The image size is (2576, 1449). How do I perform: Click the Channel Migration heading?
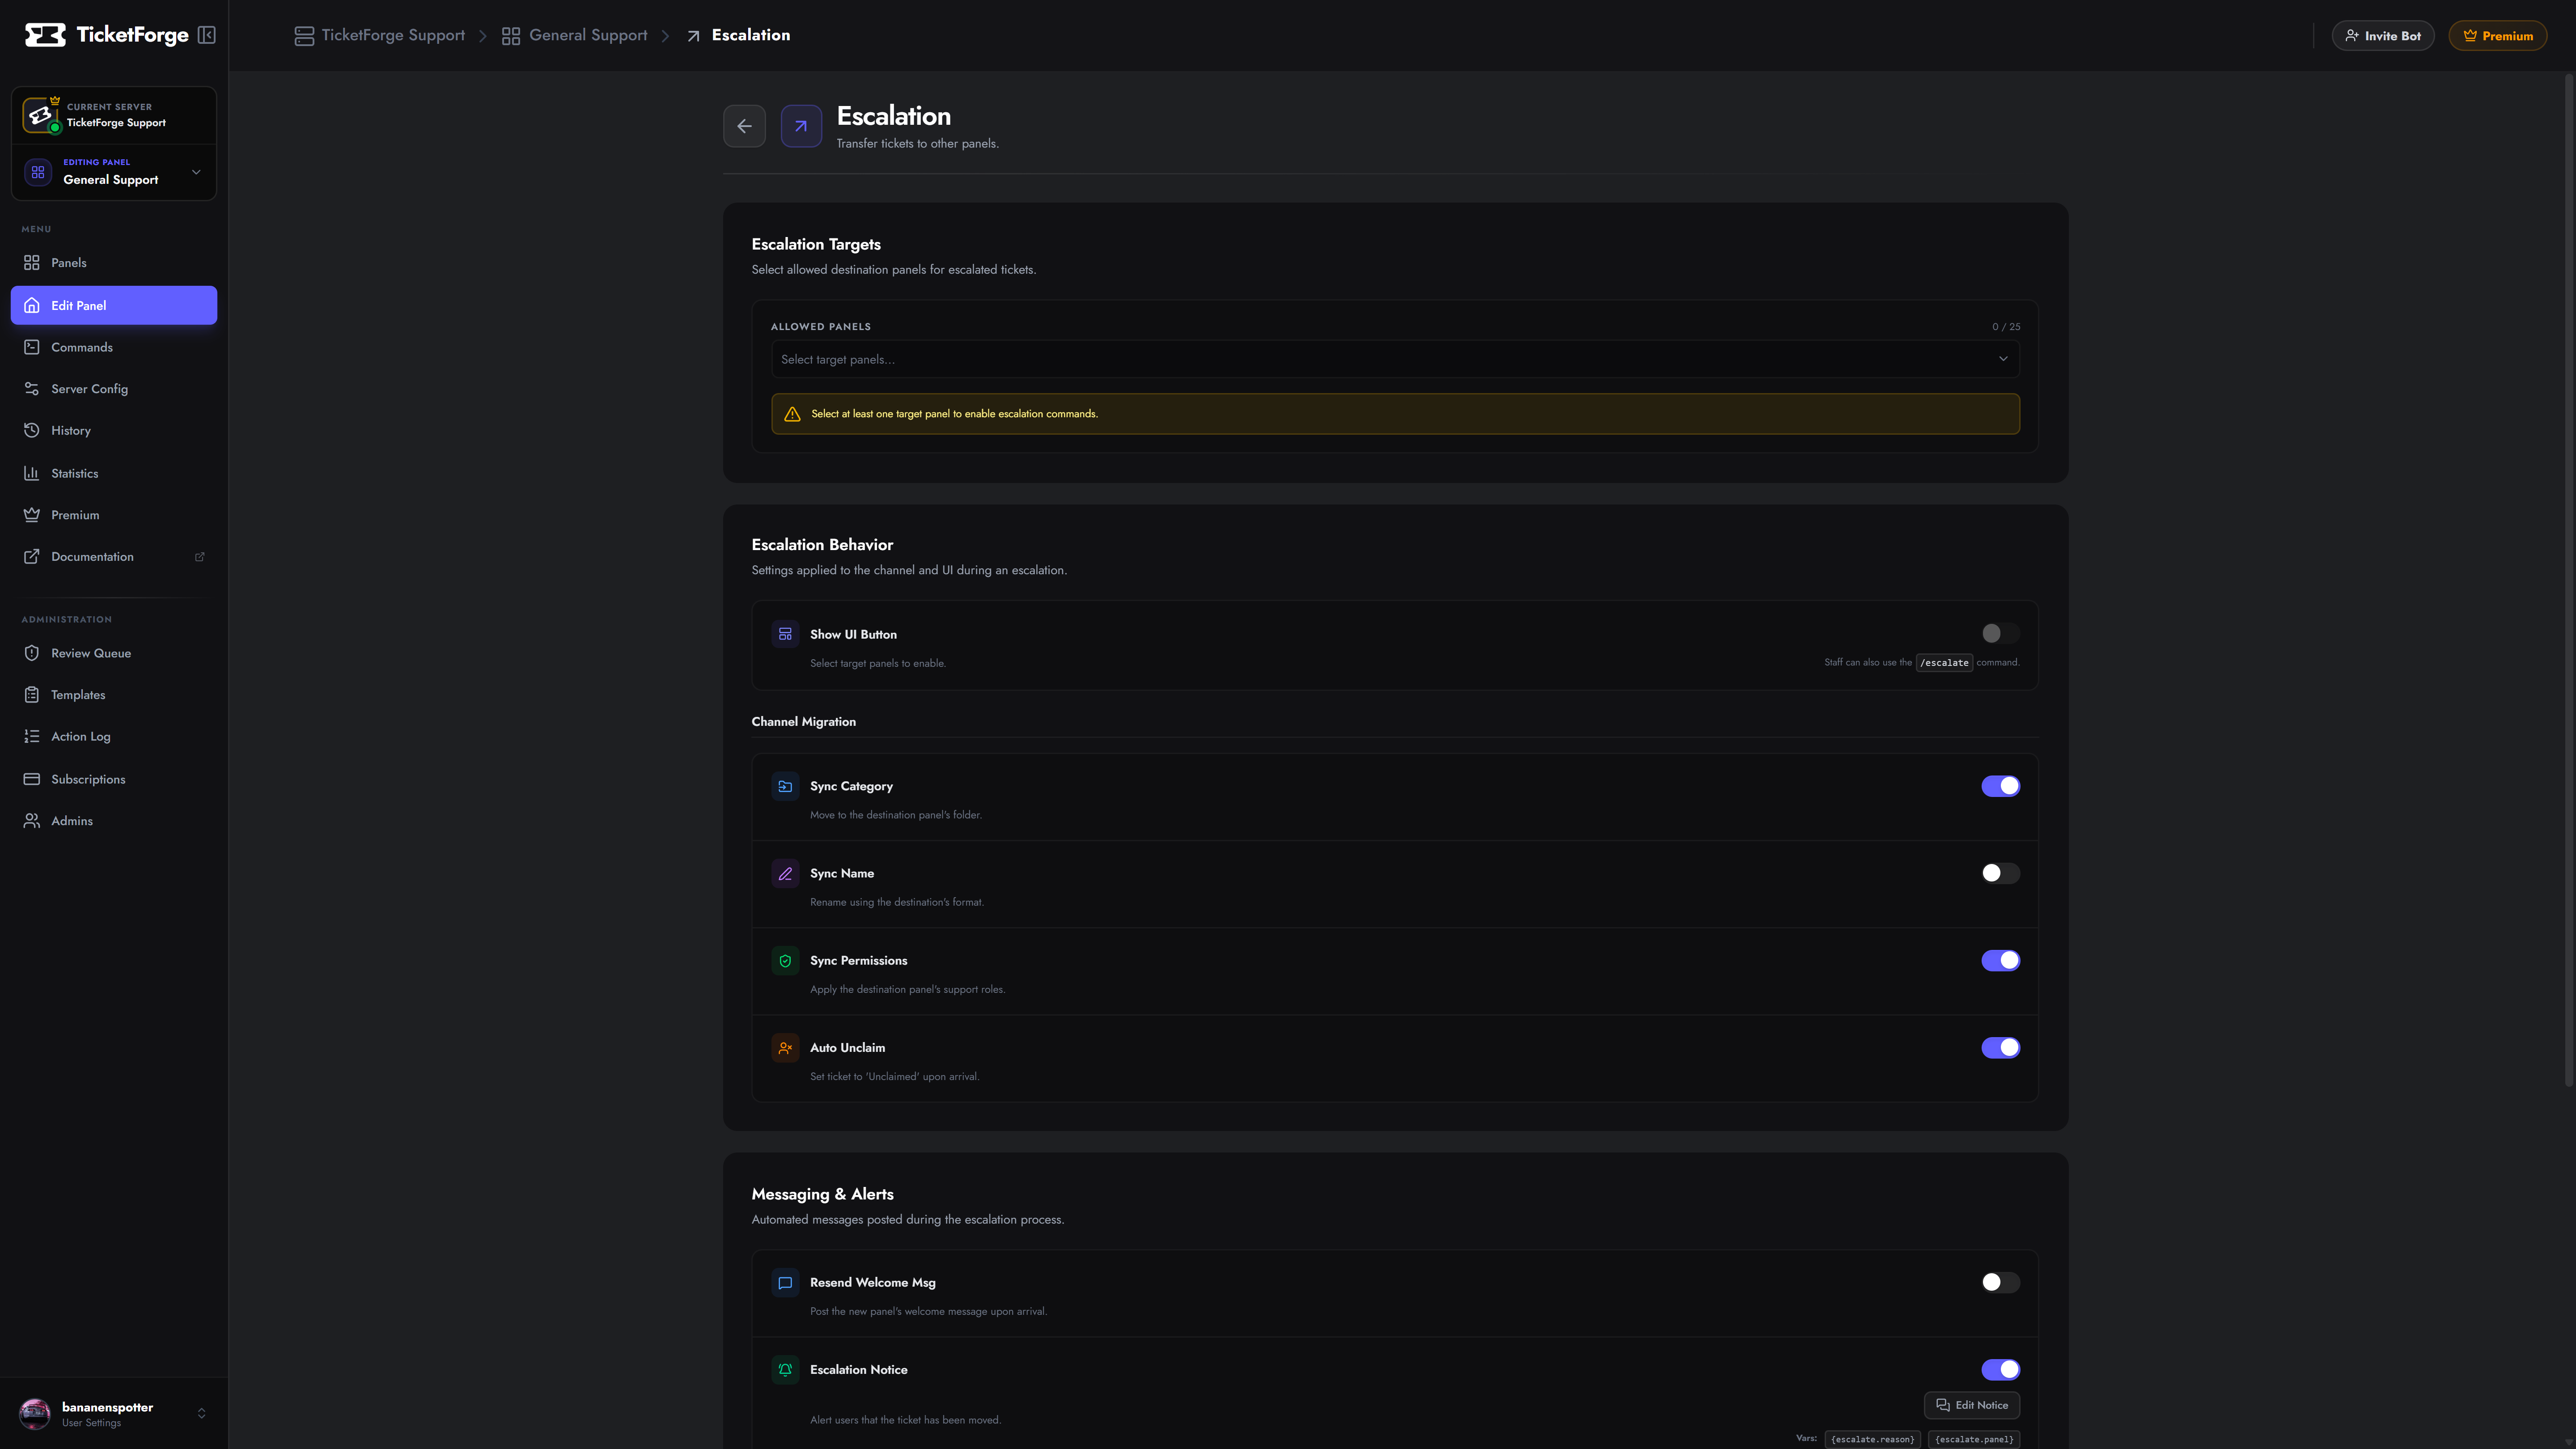point(804,722)
